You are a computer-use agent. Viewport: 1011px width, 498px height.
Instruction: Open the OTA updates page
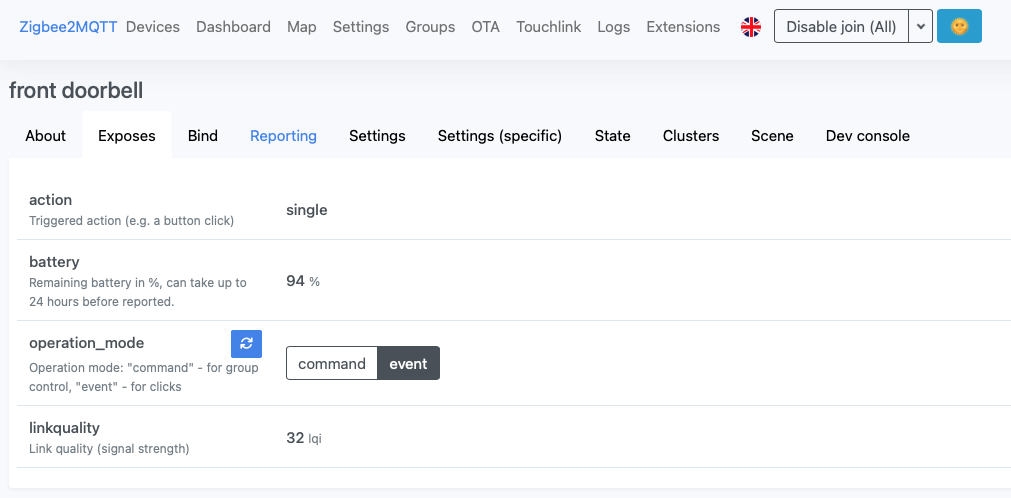[x=485, y=27]
